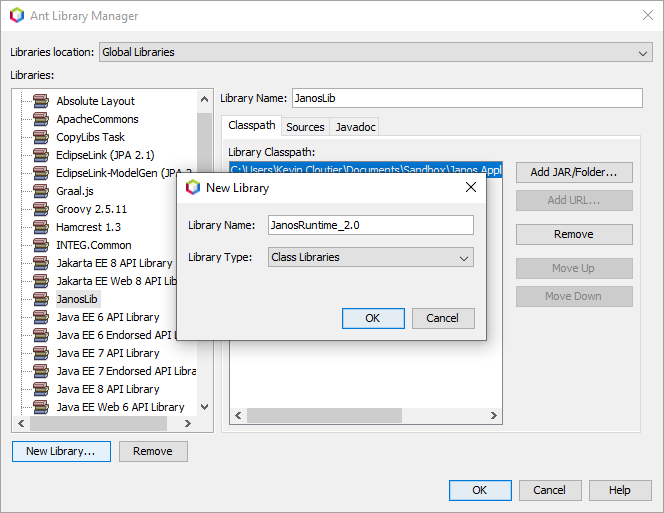Select the JanosLib library entry
The height and width of the screenshot is (513, 664).
click(x=77, y=299)
